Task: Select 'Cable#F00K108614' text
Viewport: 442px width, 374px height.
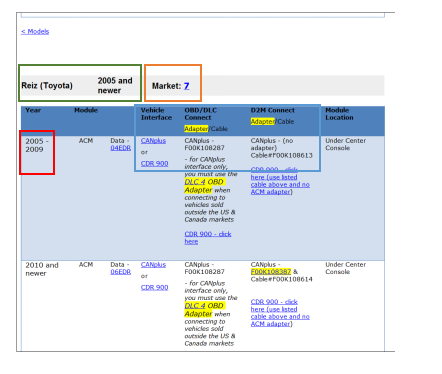Action: click(282, 279)
